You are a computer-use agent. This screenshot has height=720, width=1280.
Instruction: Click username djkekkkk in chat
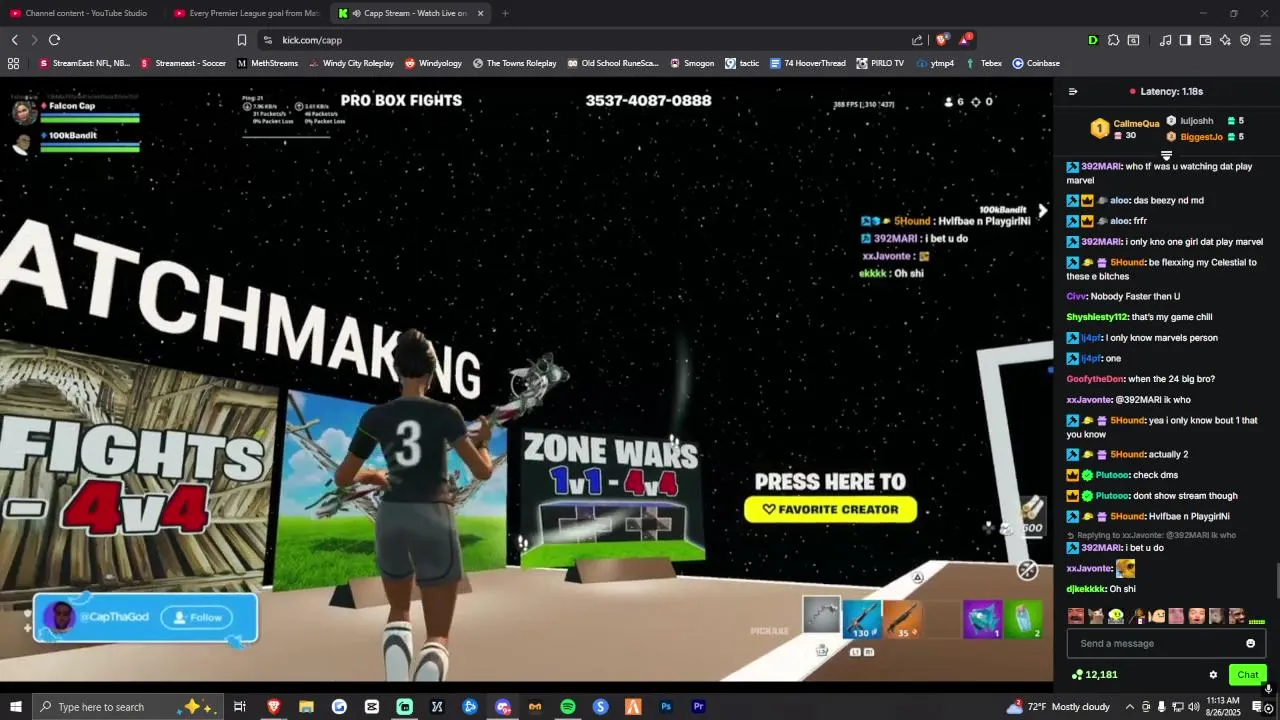click(1086, 589)
